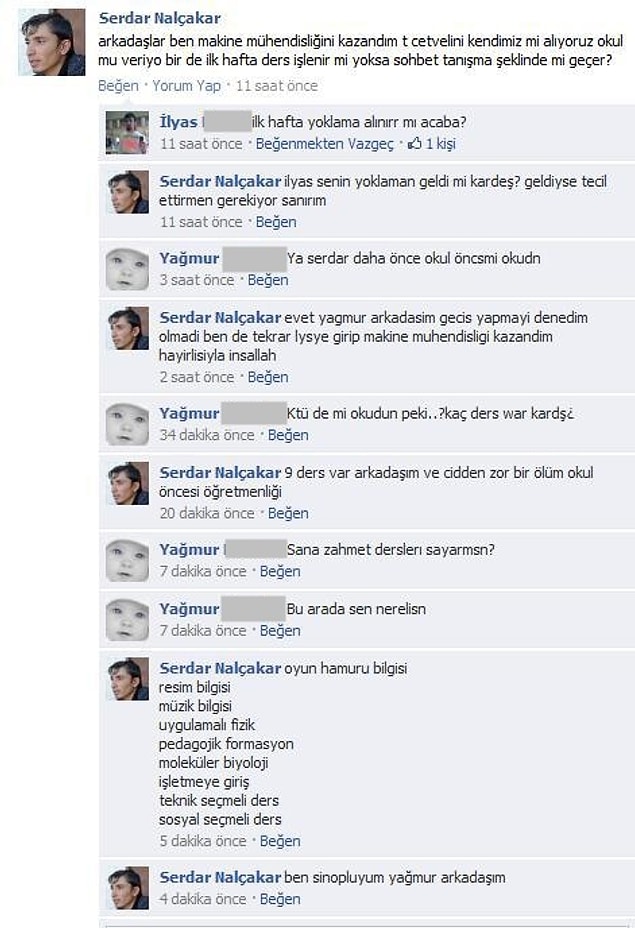635x928 pixels.
Task: Like Yağmur's comment asking about okul öncesi
Action: [x=268, y=280]
